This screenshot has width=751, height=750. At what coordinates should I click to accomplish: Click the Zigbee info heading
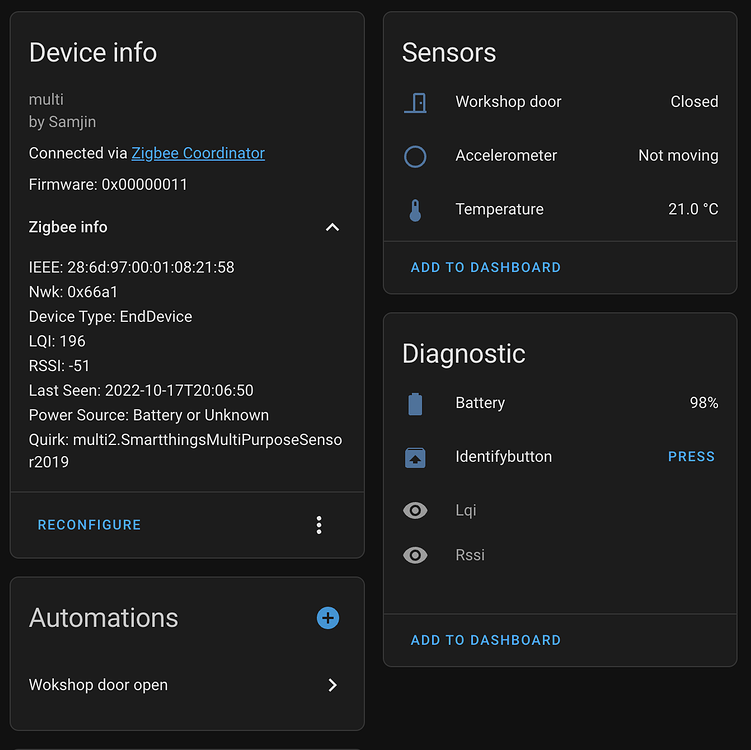pos(68,227)
